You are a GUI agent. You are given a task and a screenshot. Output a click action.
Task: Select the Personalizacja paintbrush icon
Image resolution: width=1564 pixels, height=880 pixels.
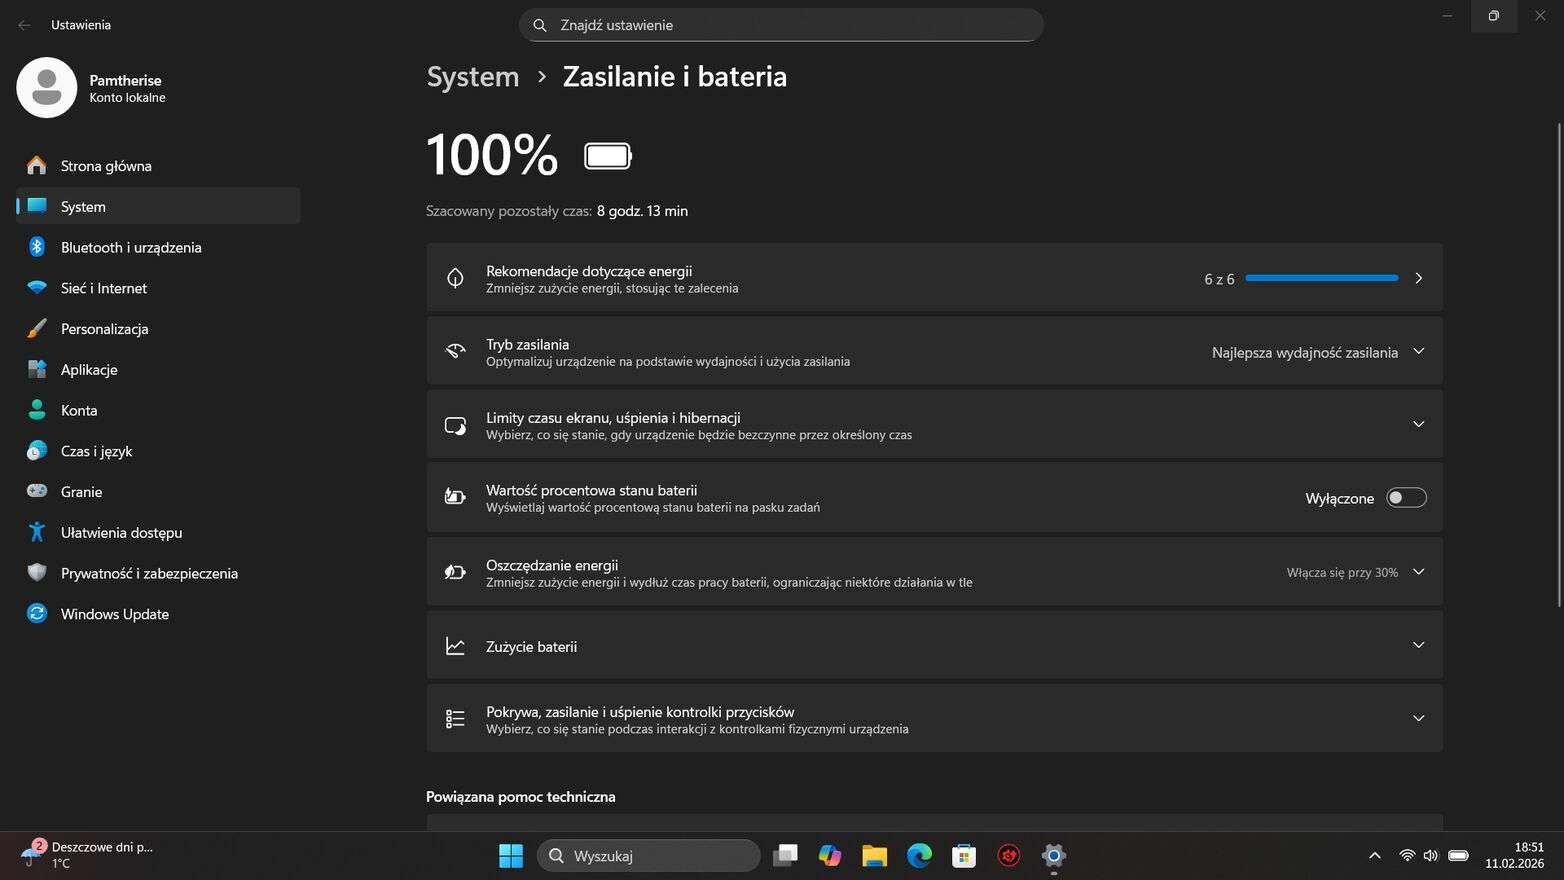37,329
